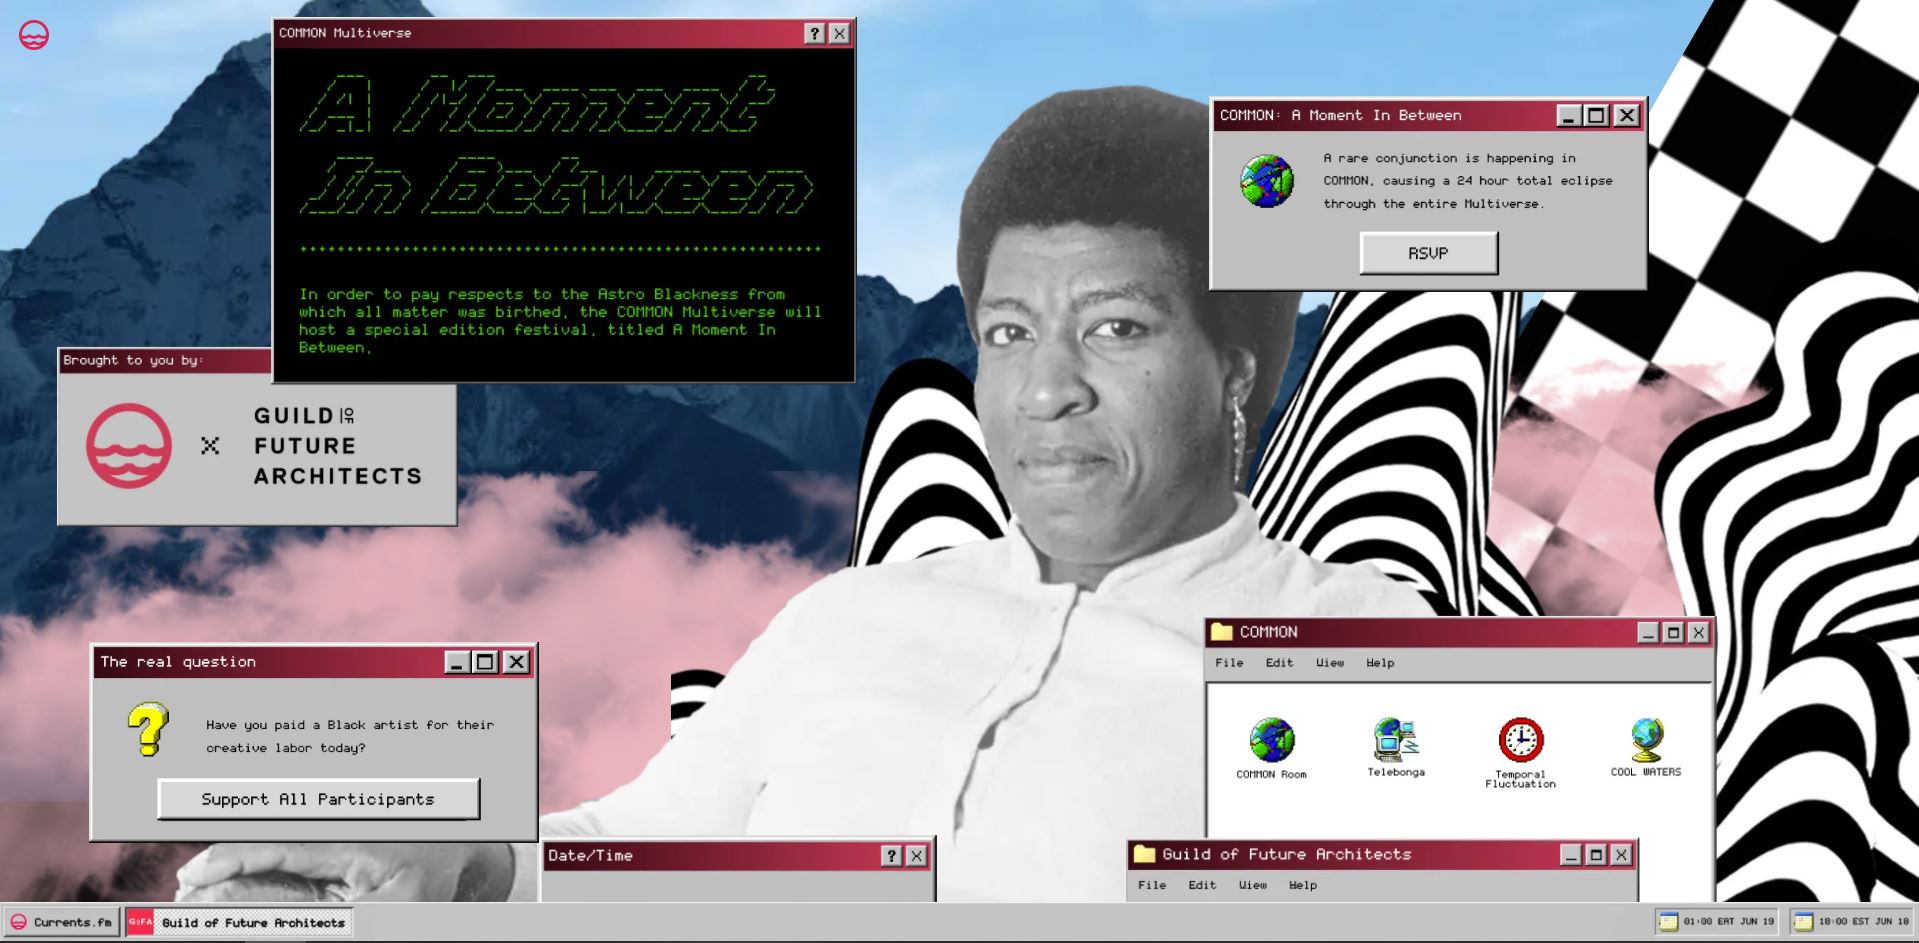Close The real question dialog
The height and width of the screenshot is (943, 1919).
point(516,662)
